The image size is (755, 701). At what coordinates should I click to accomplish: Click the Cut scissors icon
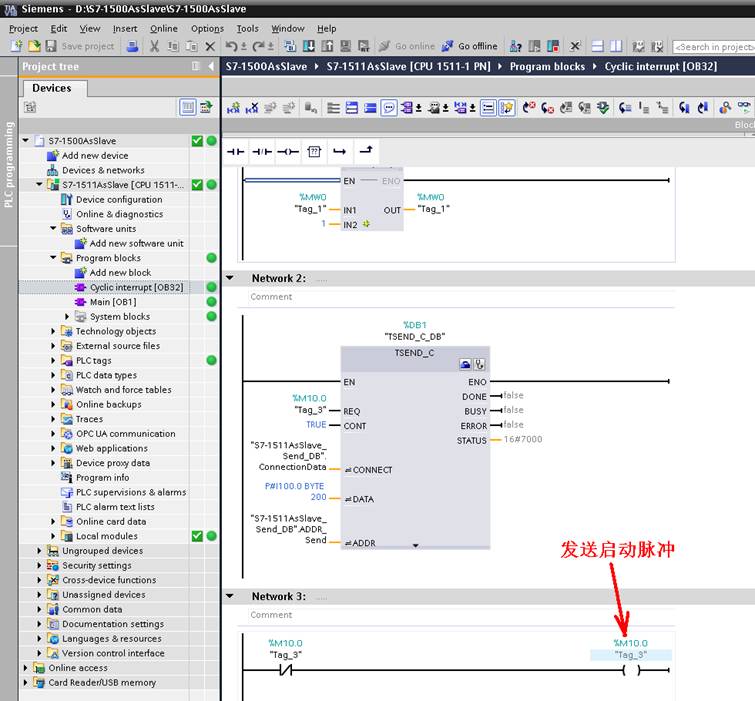coord(154,46)
